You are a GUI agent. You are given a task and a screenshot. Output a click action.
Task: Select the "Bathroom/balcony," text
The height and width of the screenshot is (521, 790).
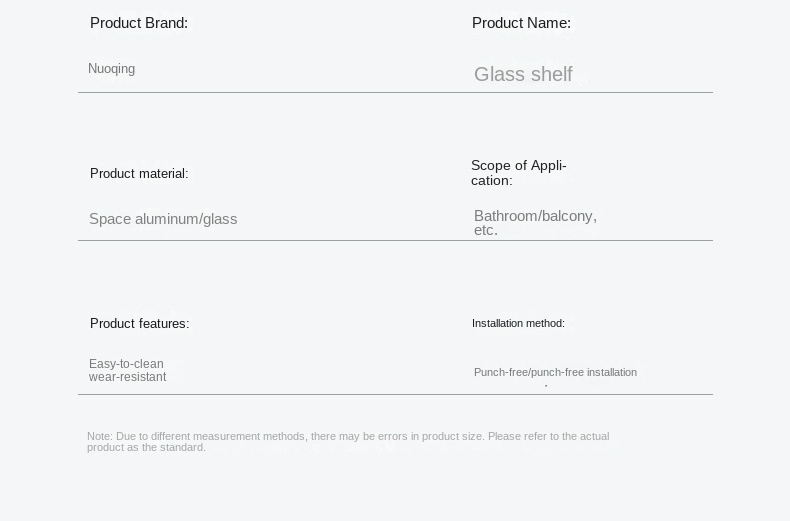coord(535,216)
